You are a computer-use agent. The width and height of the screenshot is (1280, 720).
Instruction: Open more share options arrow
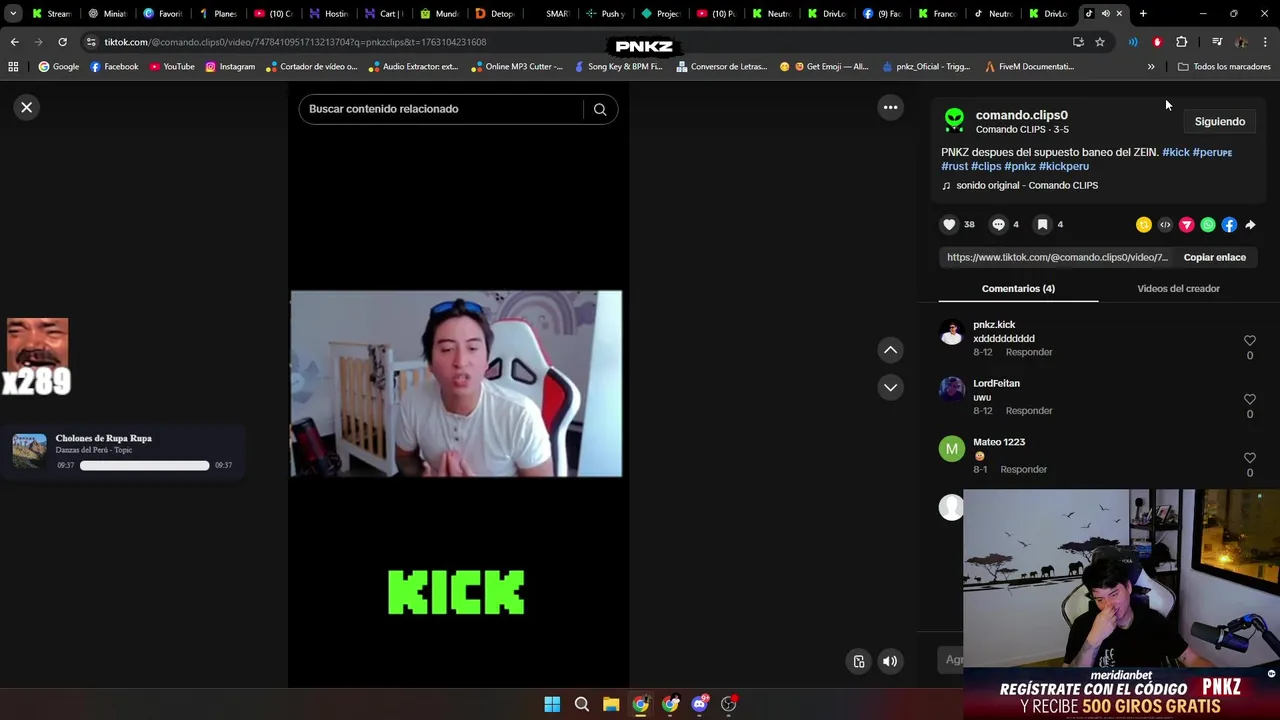(x=1250, y=225)
